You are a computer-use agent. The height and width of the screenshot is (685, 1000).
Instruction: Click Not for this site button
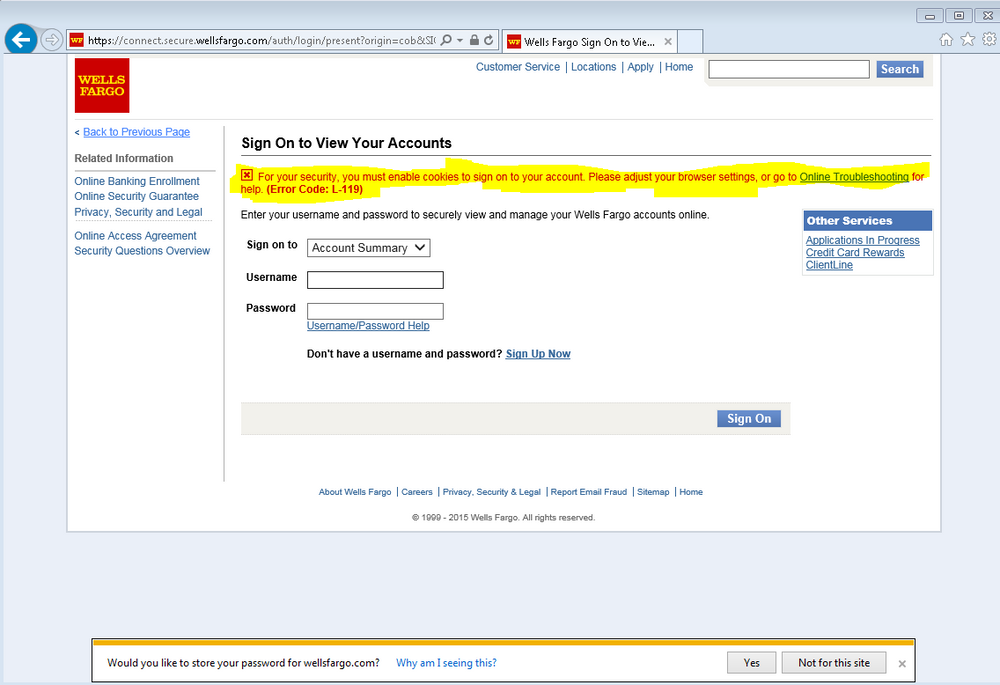point(834,663)
